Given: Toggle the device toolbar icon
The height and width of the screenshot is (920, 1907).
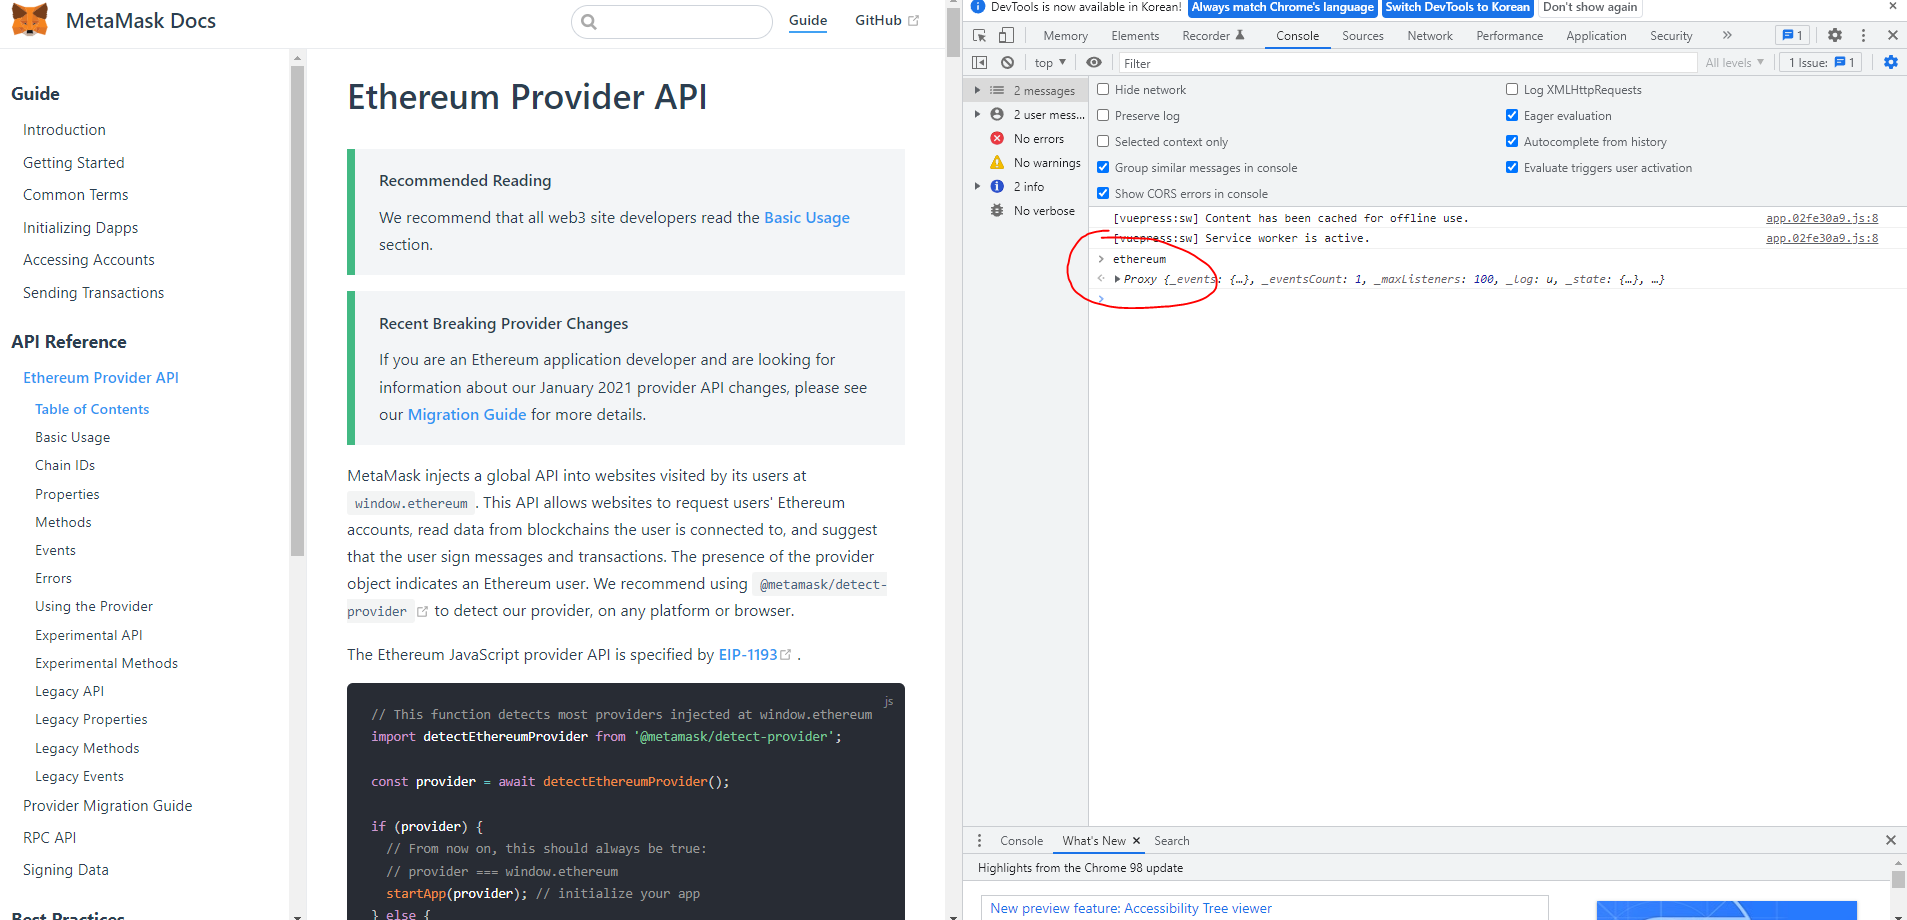Looking at the screenshot, I should pos(1007,35).
